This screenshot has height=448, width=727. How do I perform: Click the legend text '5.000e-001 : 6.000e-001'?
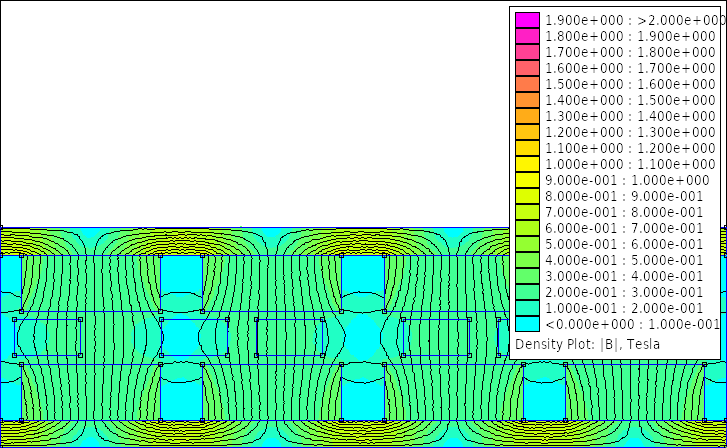624,244
